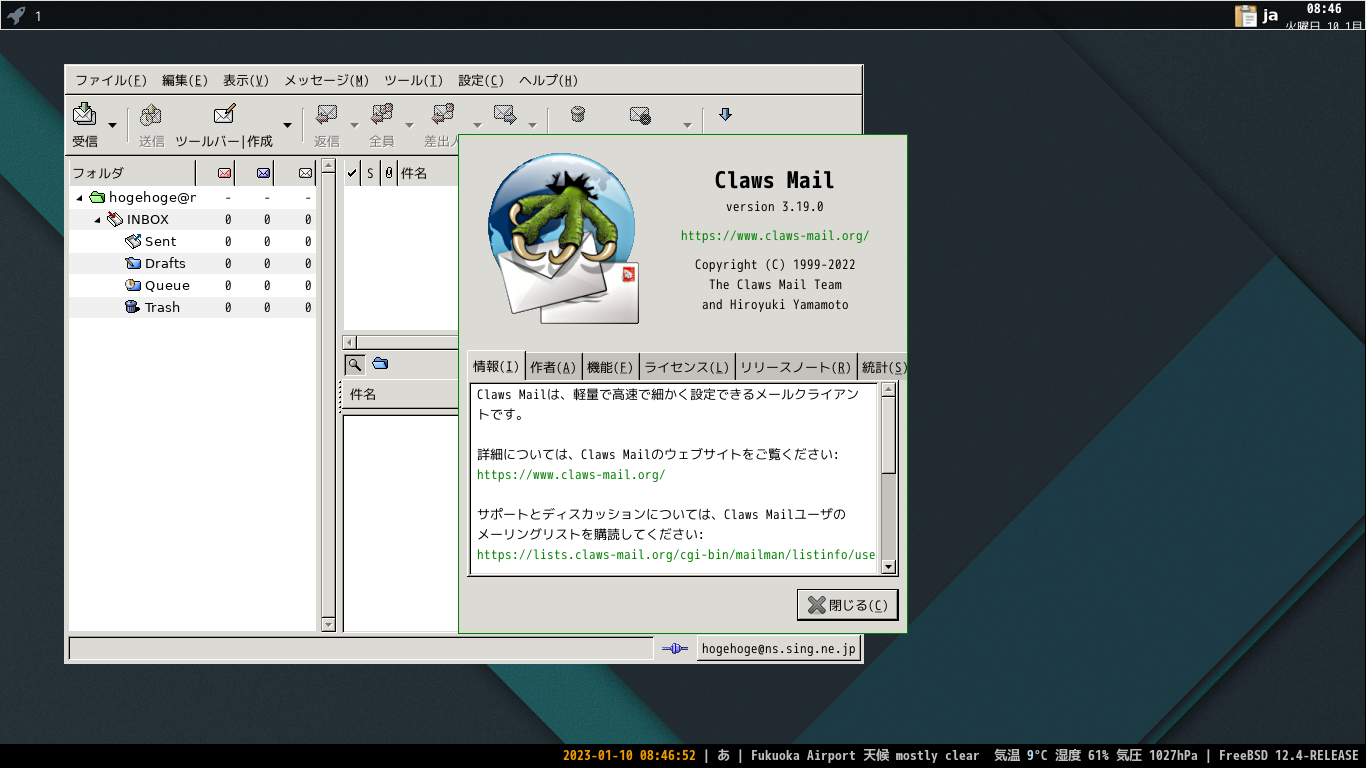Viewport: 1366px width, 768px height.
Task: Click the info text scrollbar up arrow
Action: 888,390
